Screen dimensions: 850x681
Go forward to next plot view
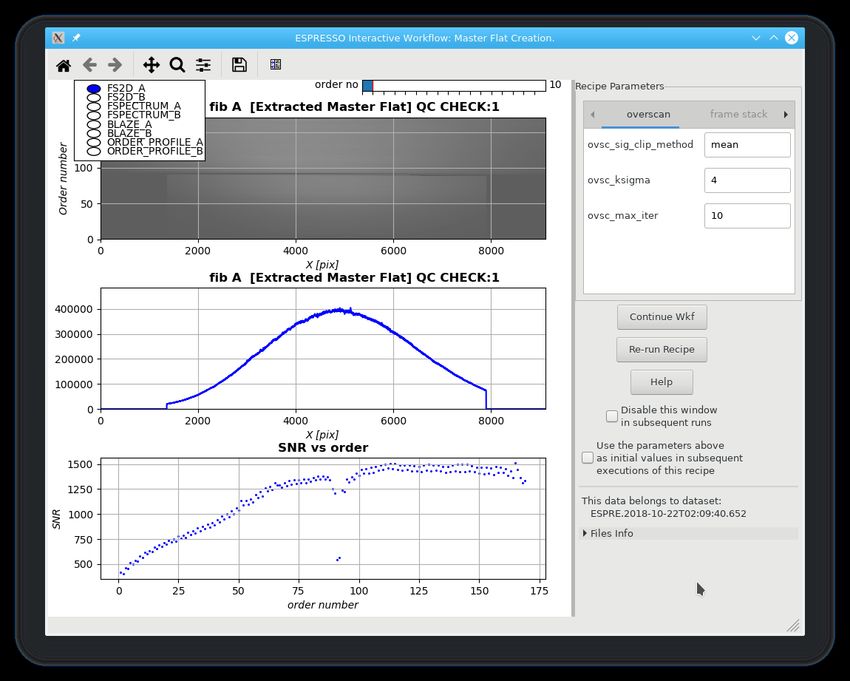[x=115, y=65]
